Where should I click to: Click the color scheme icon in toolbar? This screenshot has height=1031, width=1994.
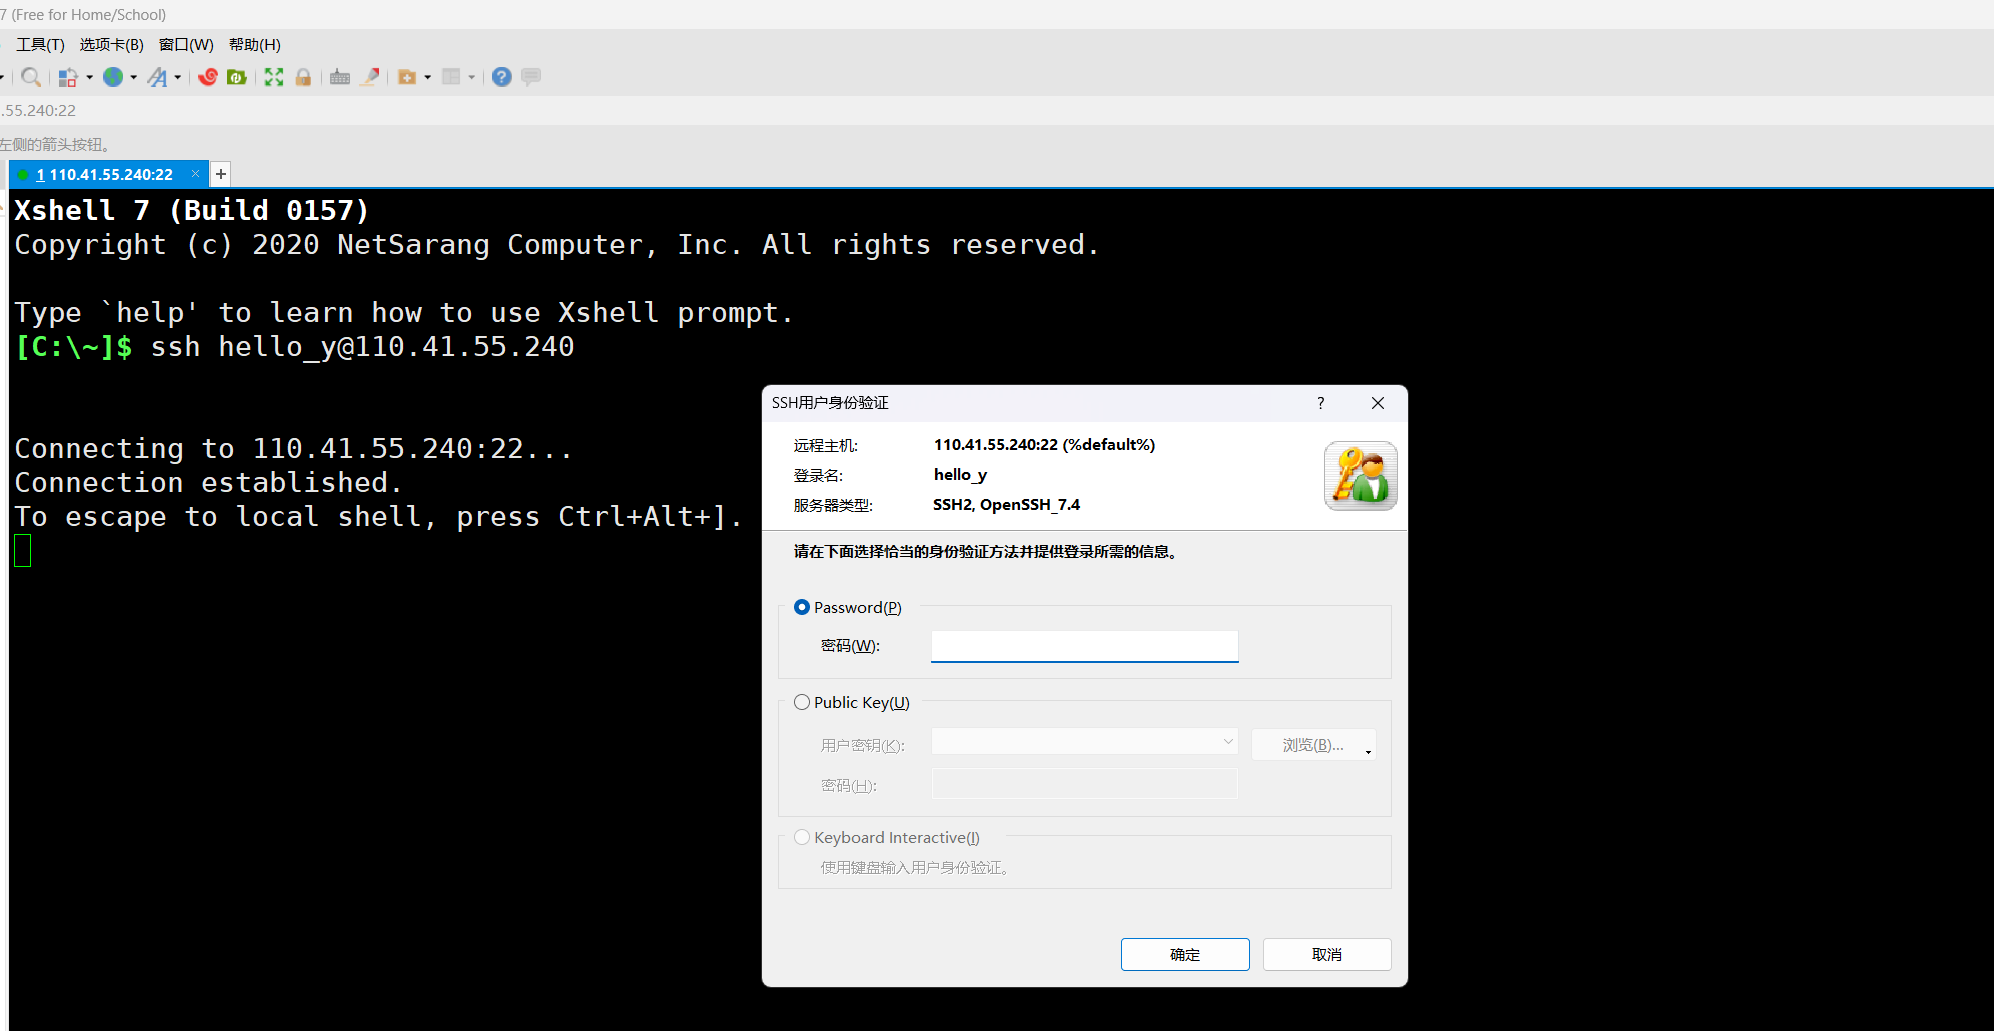point(68,77)
